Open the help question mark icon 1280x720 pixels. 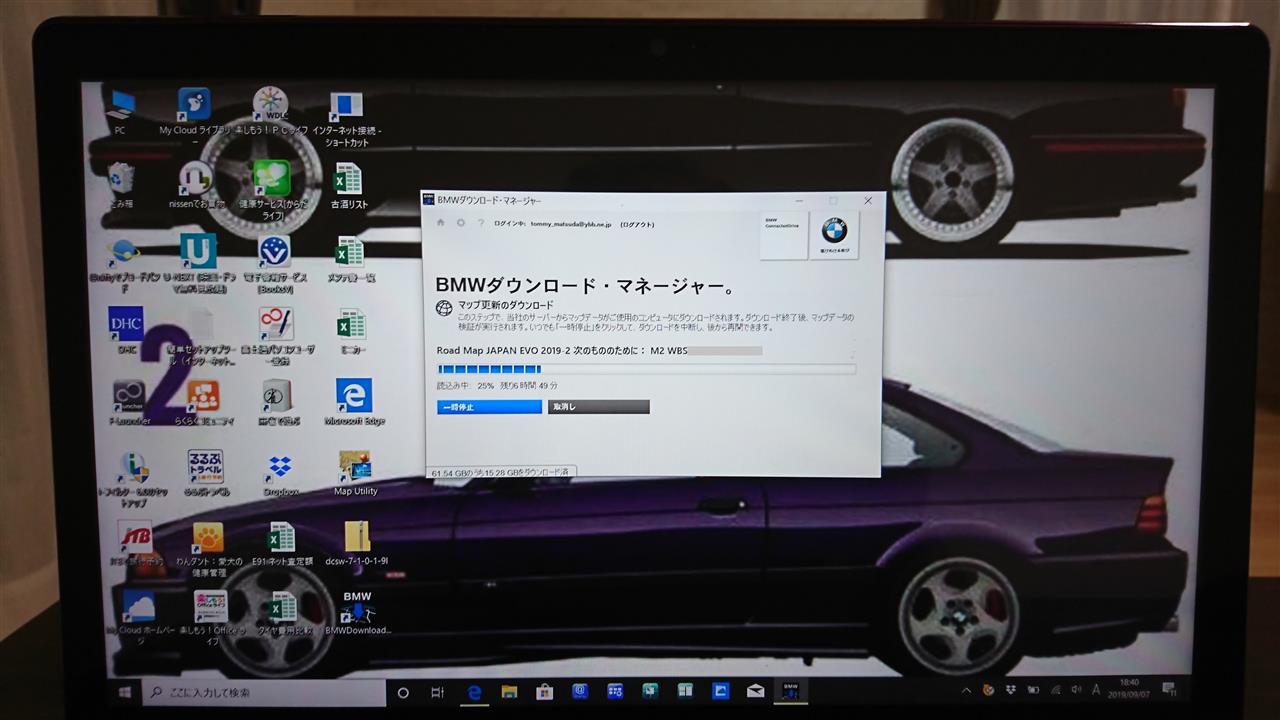tap(481, 223)
